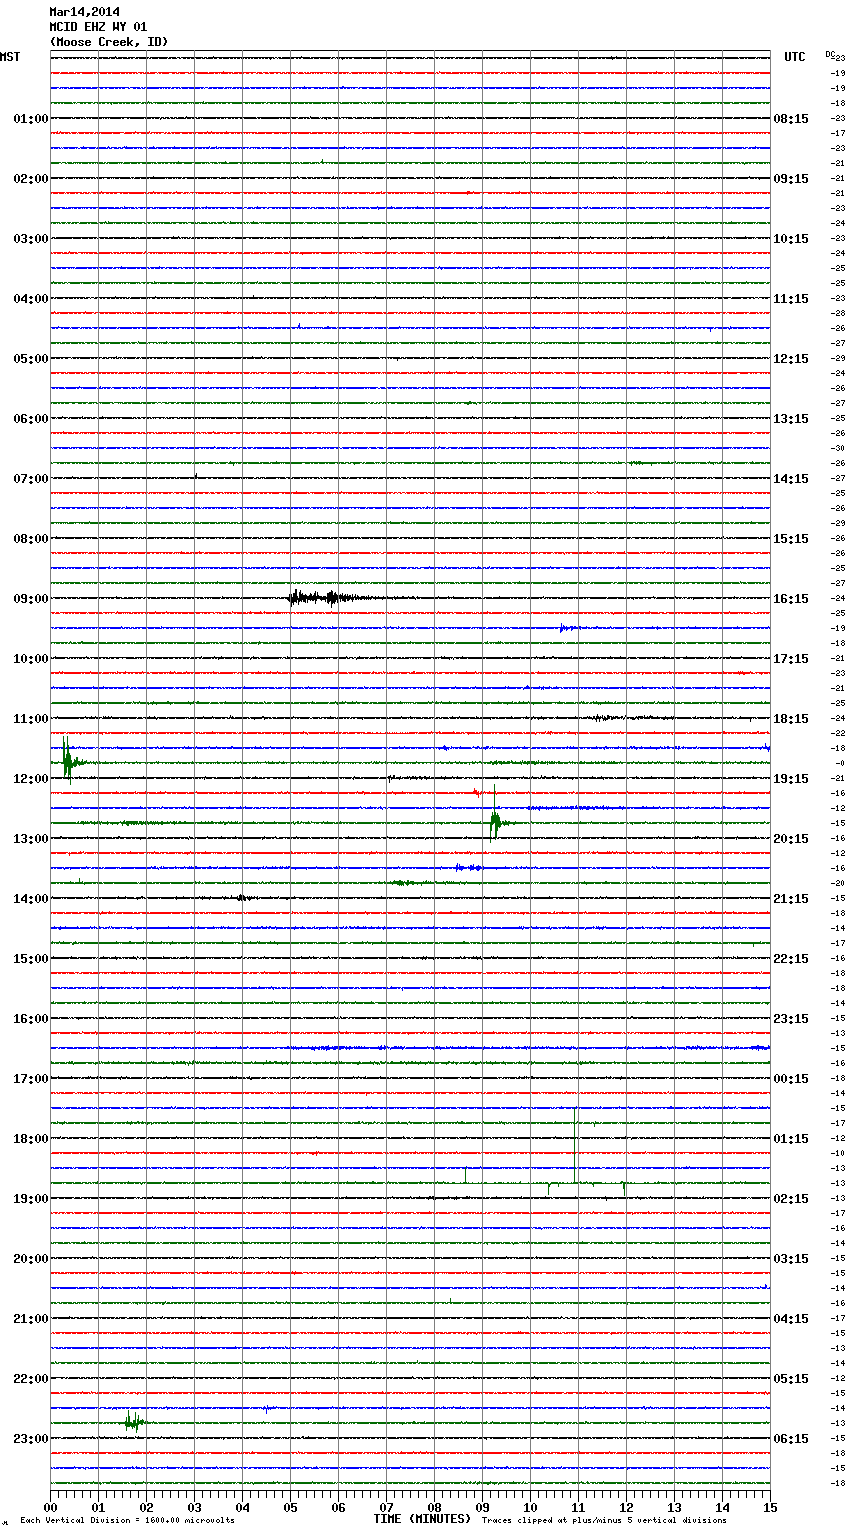Select the 08:00 MST time label
The width and height of the screenshot is (850, 1534).
click(31, 539)
